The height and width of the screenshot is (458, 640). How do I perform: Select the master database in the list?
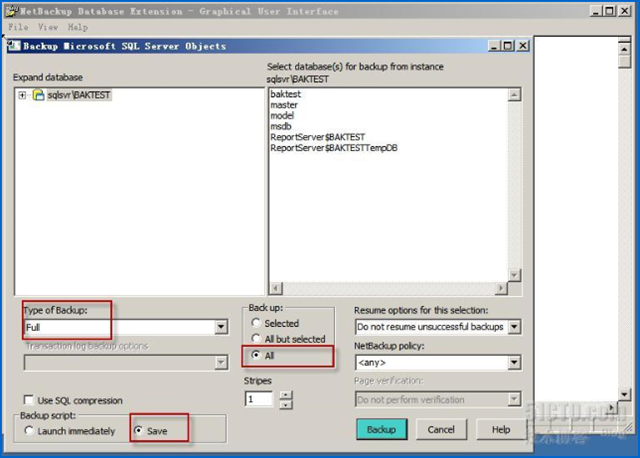pyautogui.click(x=284, y=105)
